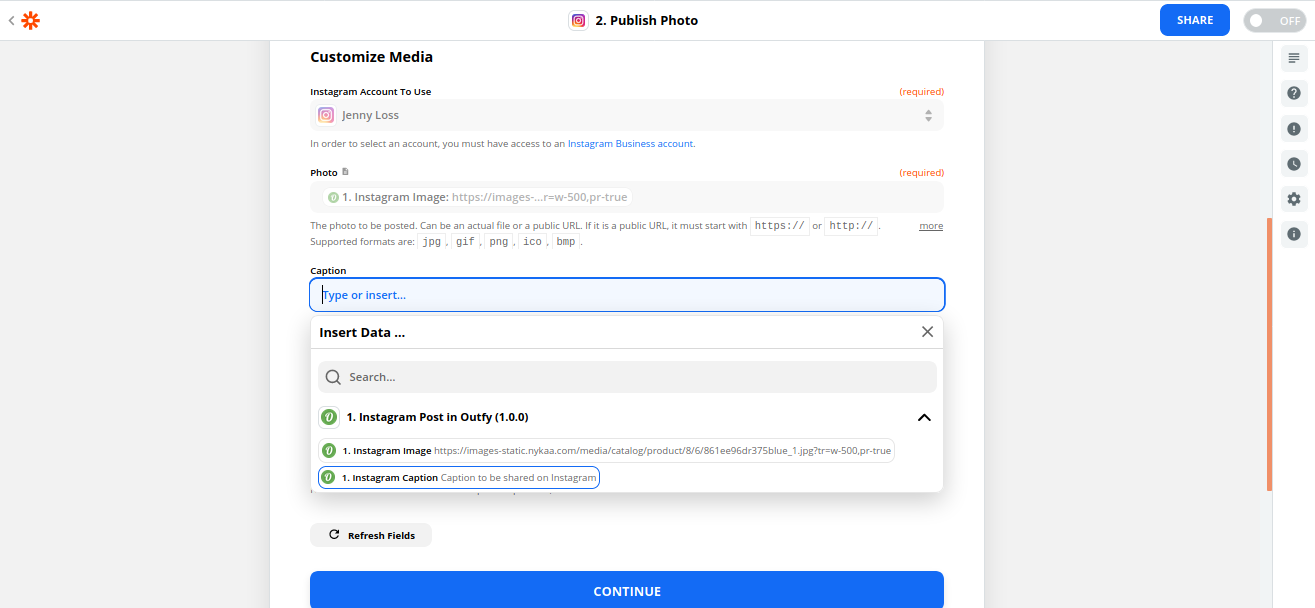Click the 'Insert Data ...' header text
This screenshot has width=1315, height=608.
pyautogui.click(x=362, y=332)
